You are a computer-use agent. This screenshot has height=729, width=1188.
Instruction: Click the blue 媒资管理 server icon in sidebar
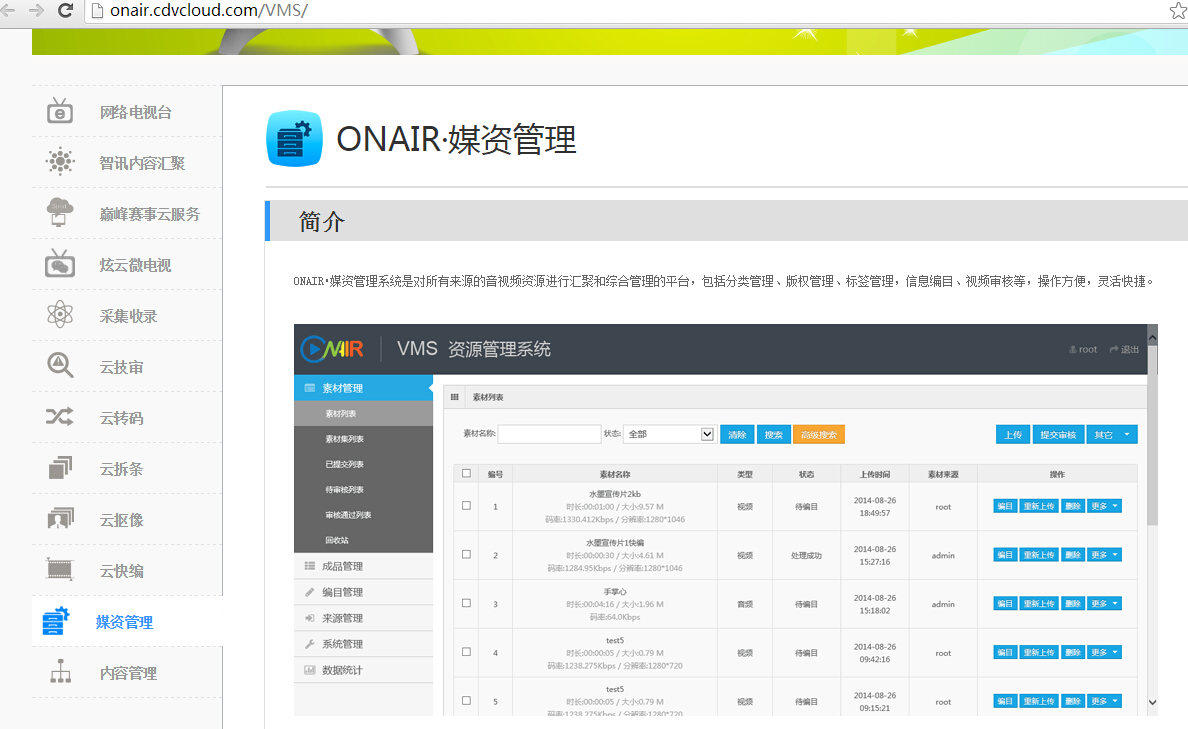[x=56, y=621]
